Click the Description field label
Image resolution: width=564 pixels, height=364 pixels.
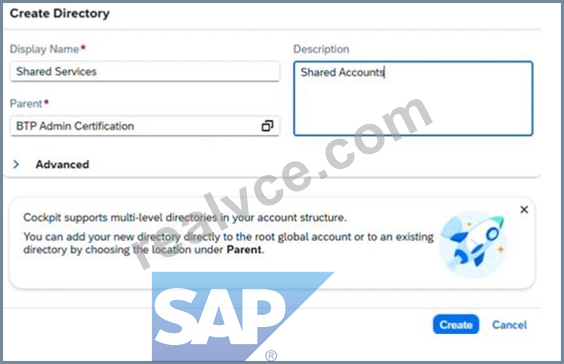(321, 49)
